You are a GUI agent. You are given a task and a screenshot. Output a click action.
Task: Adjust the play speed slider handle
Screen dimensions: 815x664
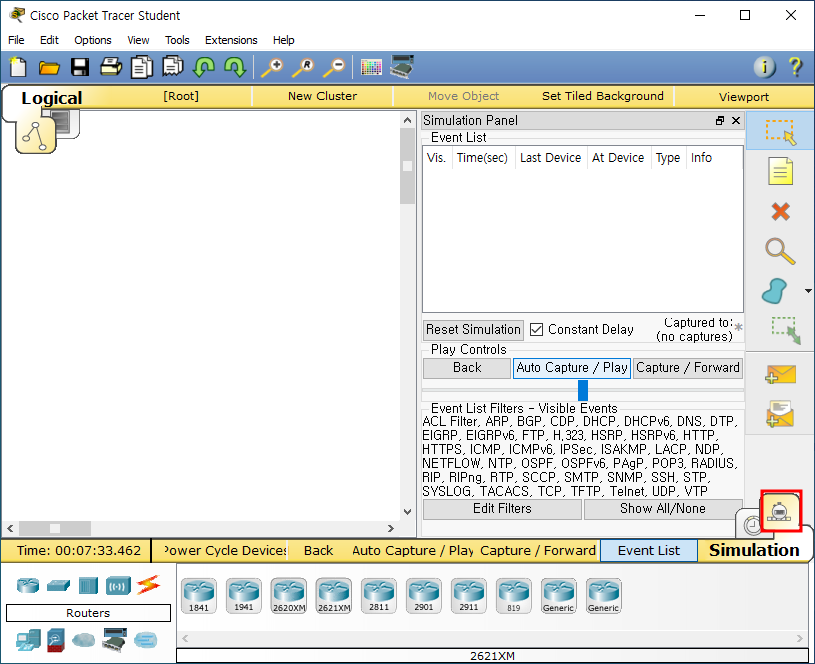[583, 390]
